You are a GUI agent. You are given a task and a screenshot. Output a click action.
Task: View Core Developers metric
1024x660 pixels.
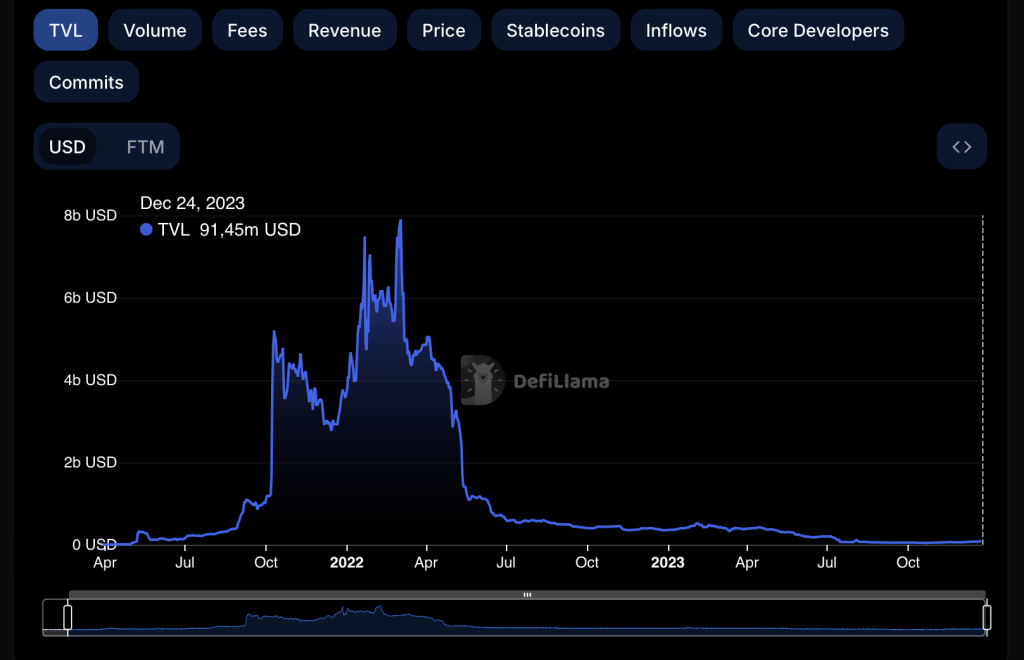coord(818,31)
